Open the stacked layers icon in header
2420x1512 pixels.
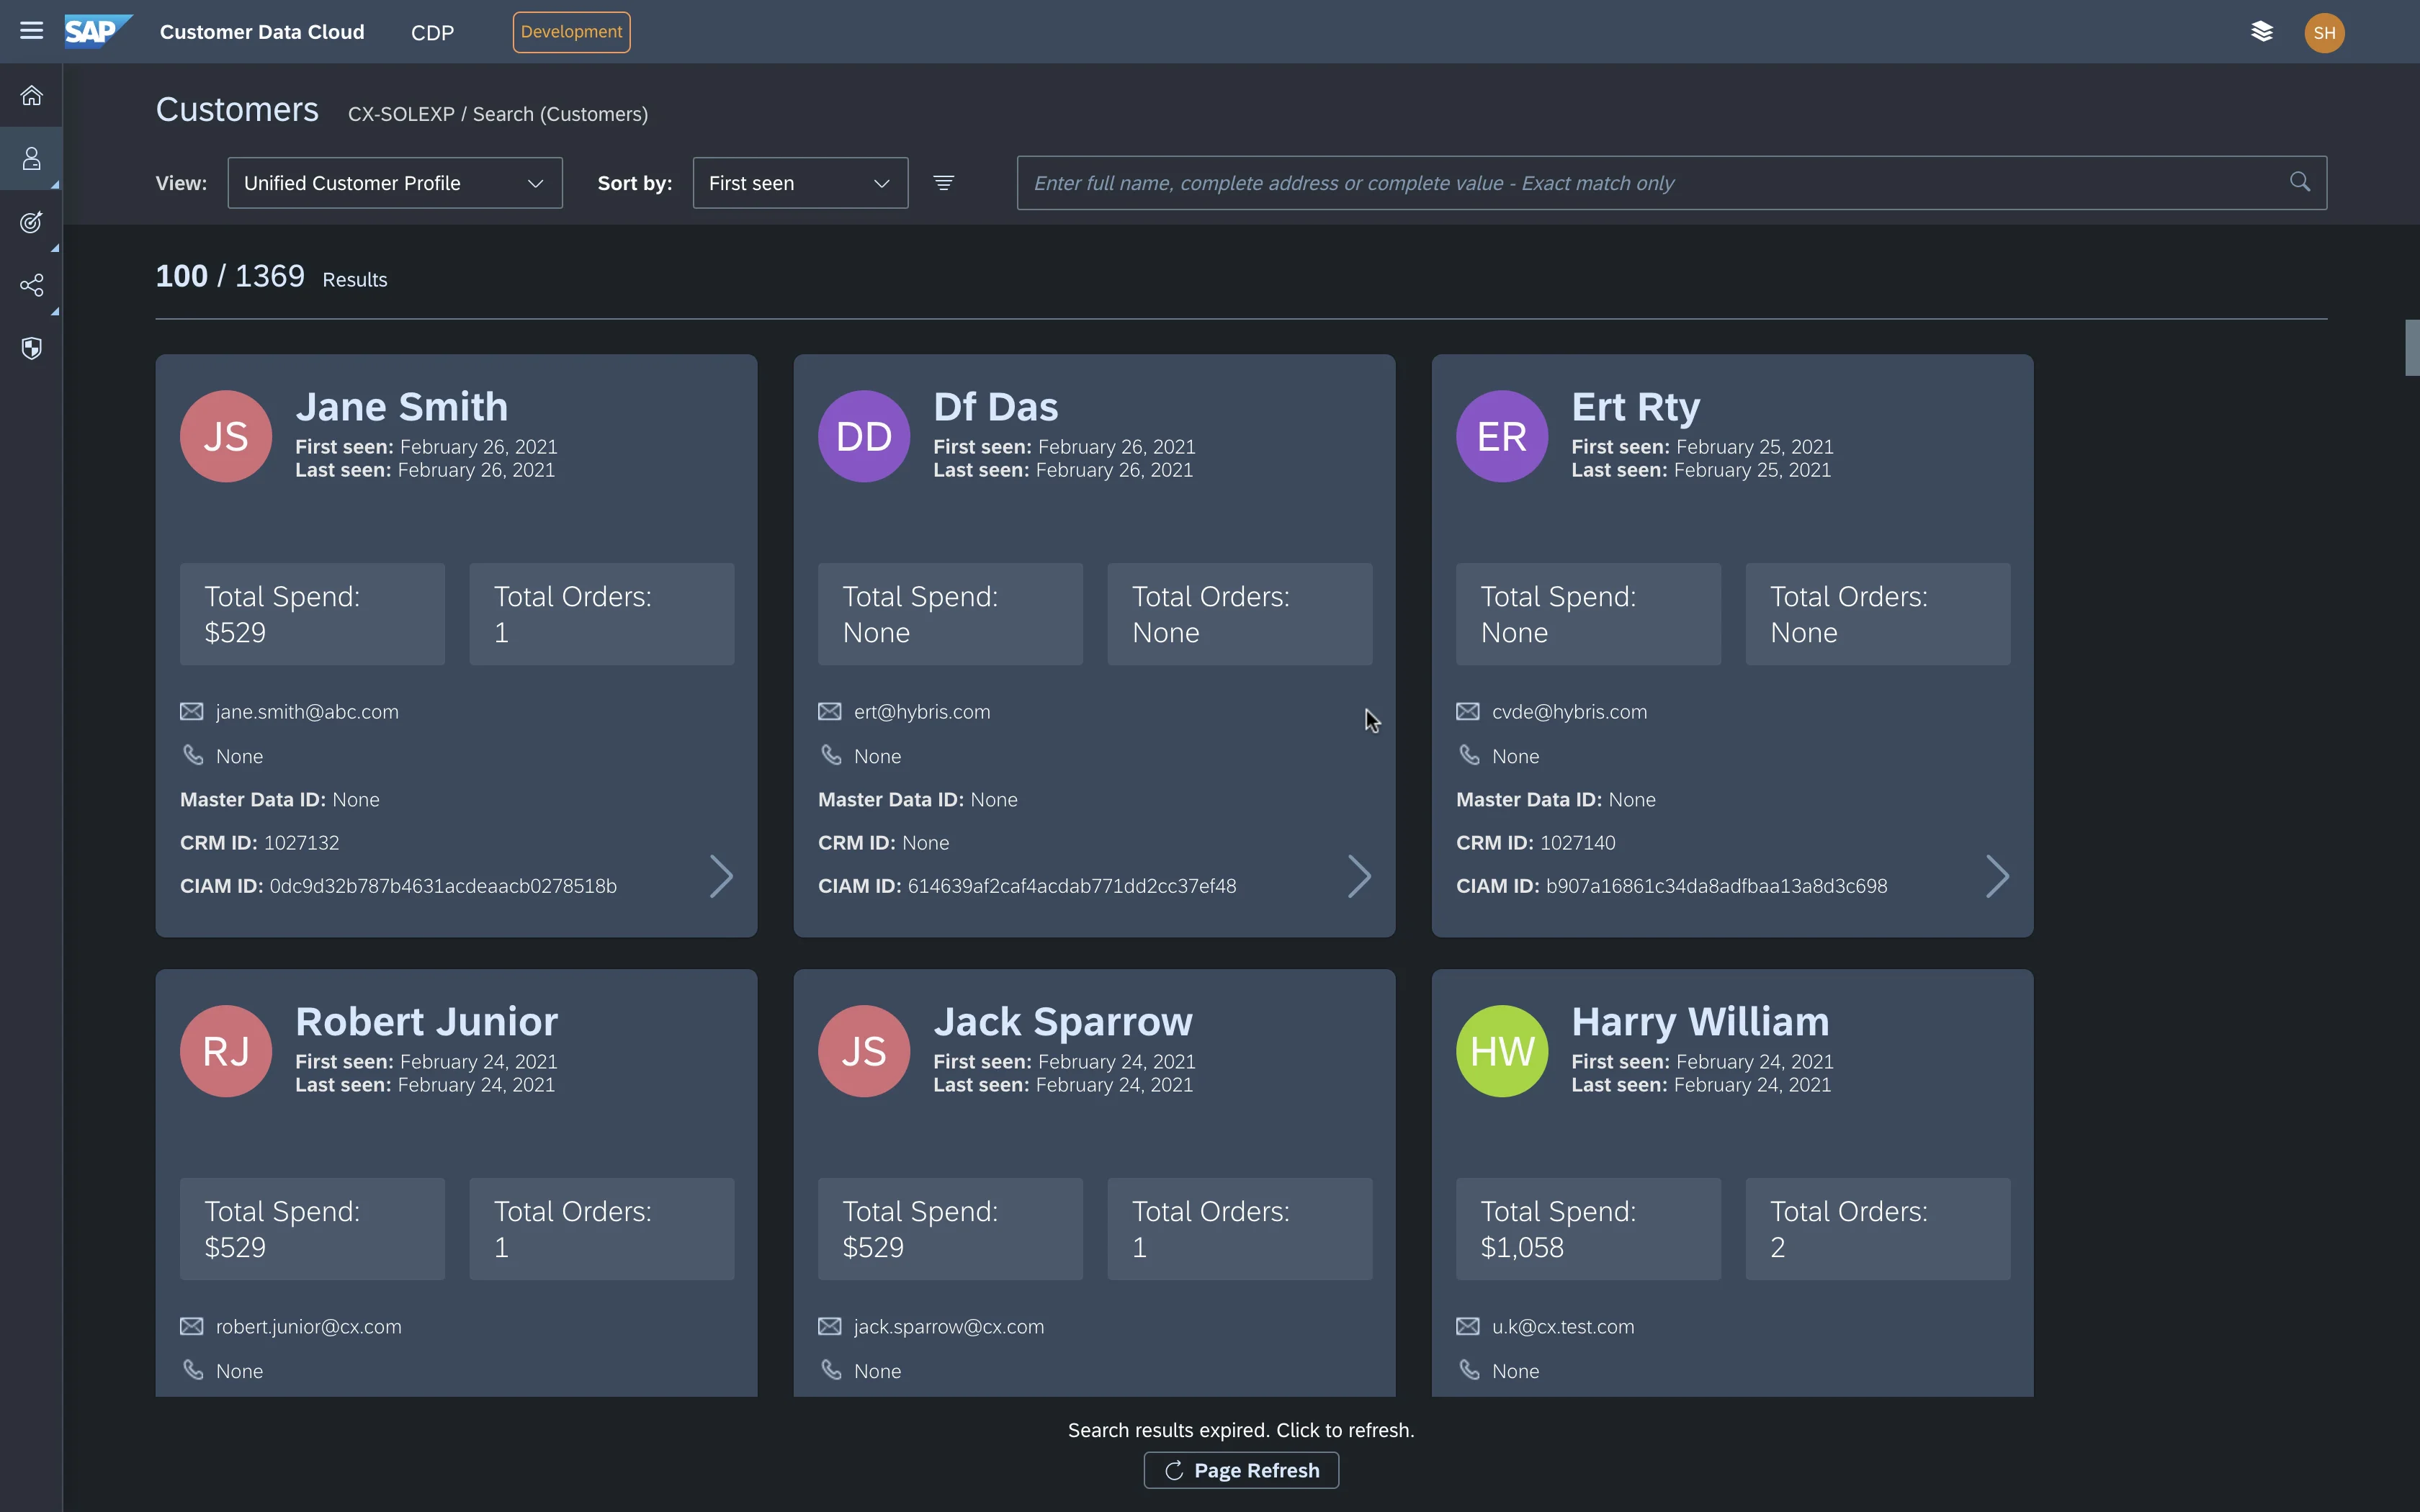point(2261,32)
